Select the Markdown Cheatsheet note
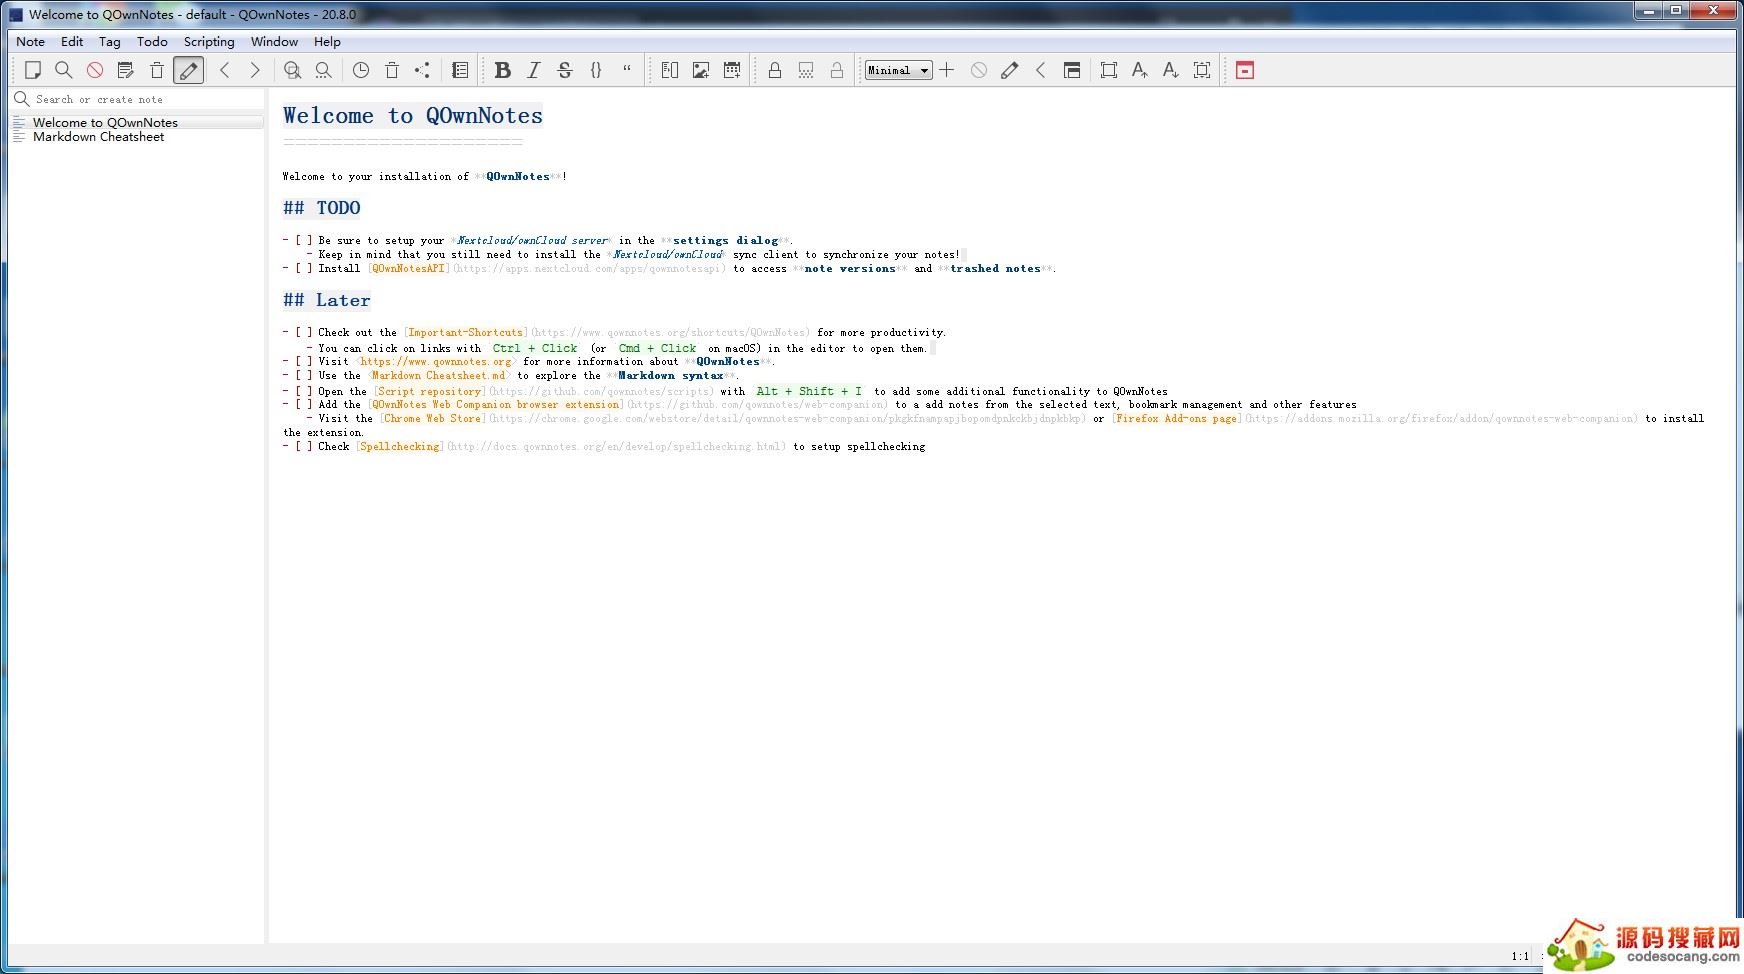 [138, 137]
